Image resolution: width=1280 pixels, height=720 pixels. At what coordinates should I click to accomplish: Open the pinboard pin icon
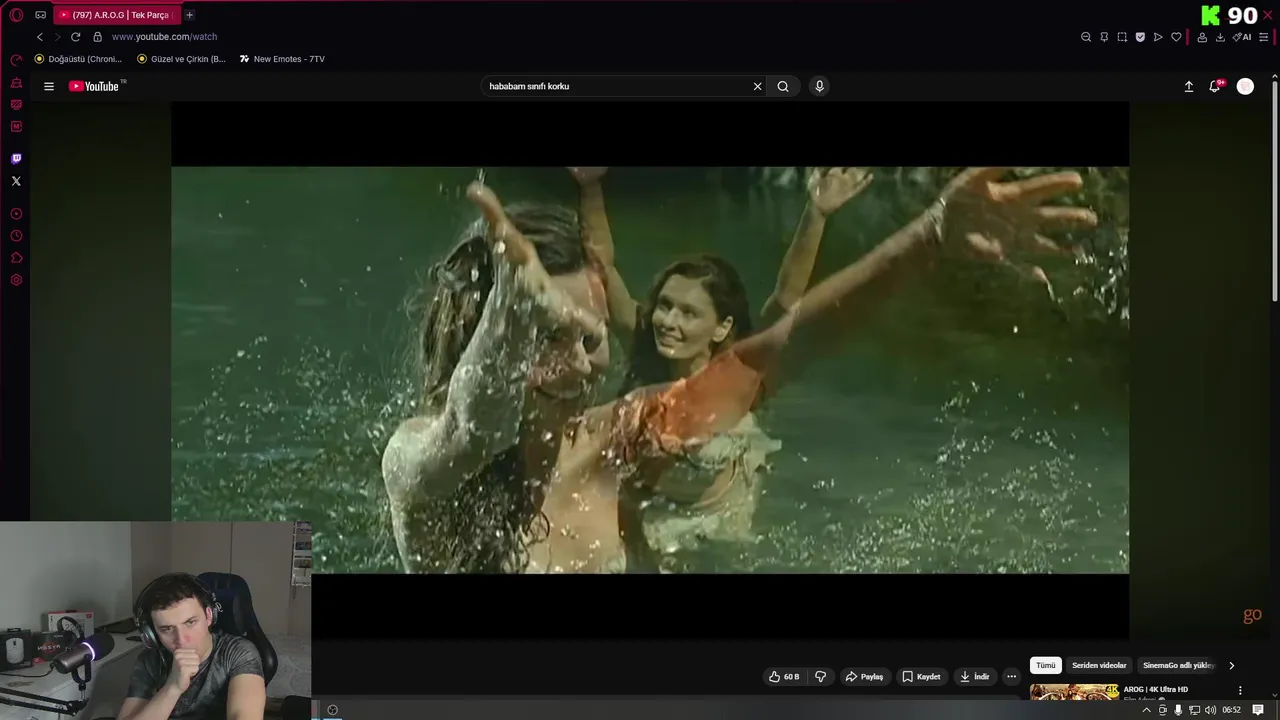click(1104, 37)
